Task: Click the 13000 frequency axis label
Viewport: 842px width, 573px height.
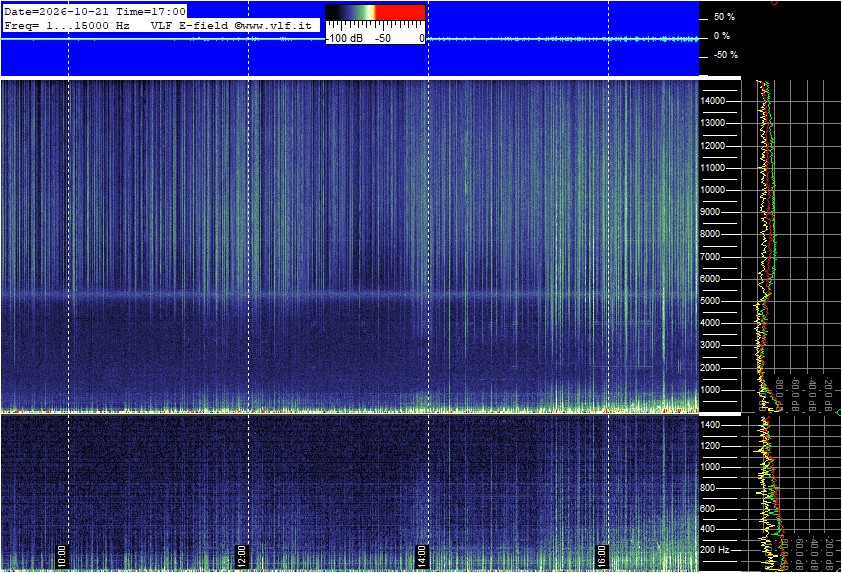Action: [713, 123]
